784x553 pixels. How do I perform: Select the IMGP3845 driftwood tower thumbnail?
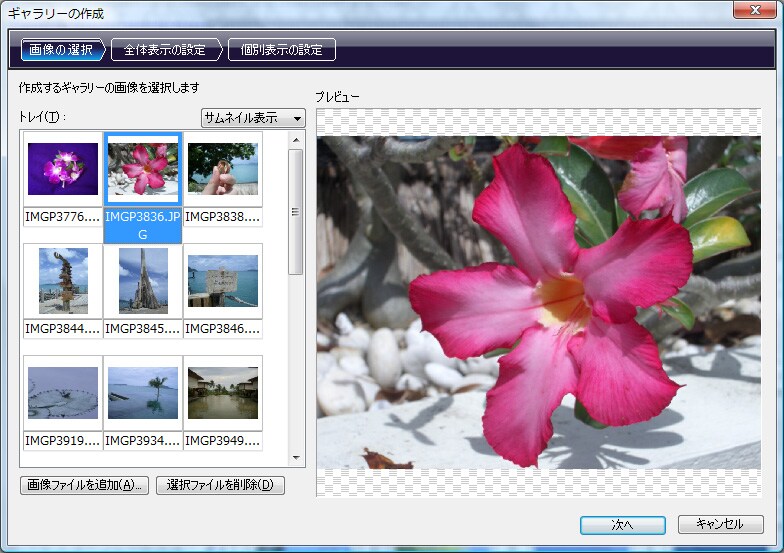click(x=143, y=281)
